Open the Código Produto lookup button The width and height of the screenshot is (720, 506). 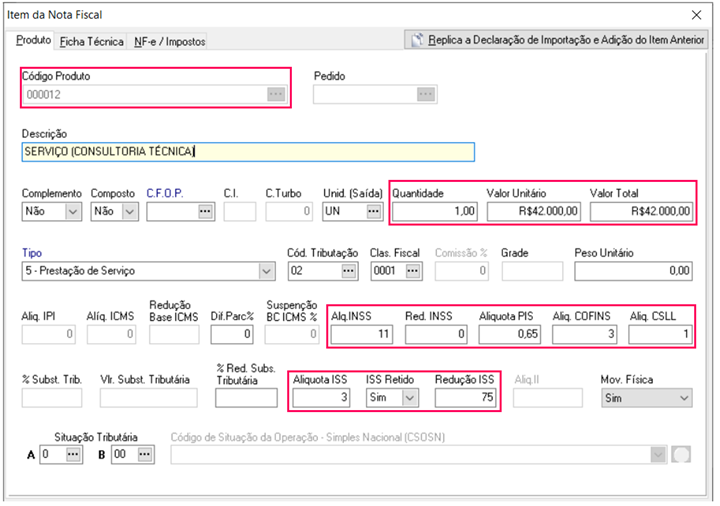pyautogui.click(x=275, y=95)
